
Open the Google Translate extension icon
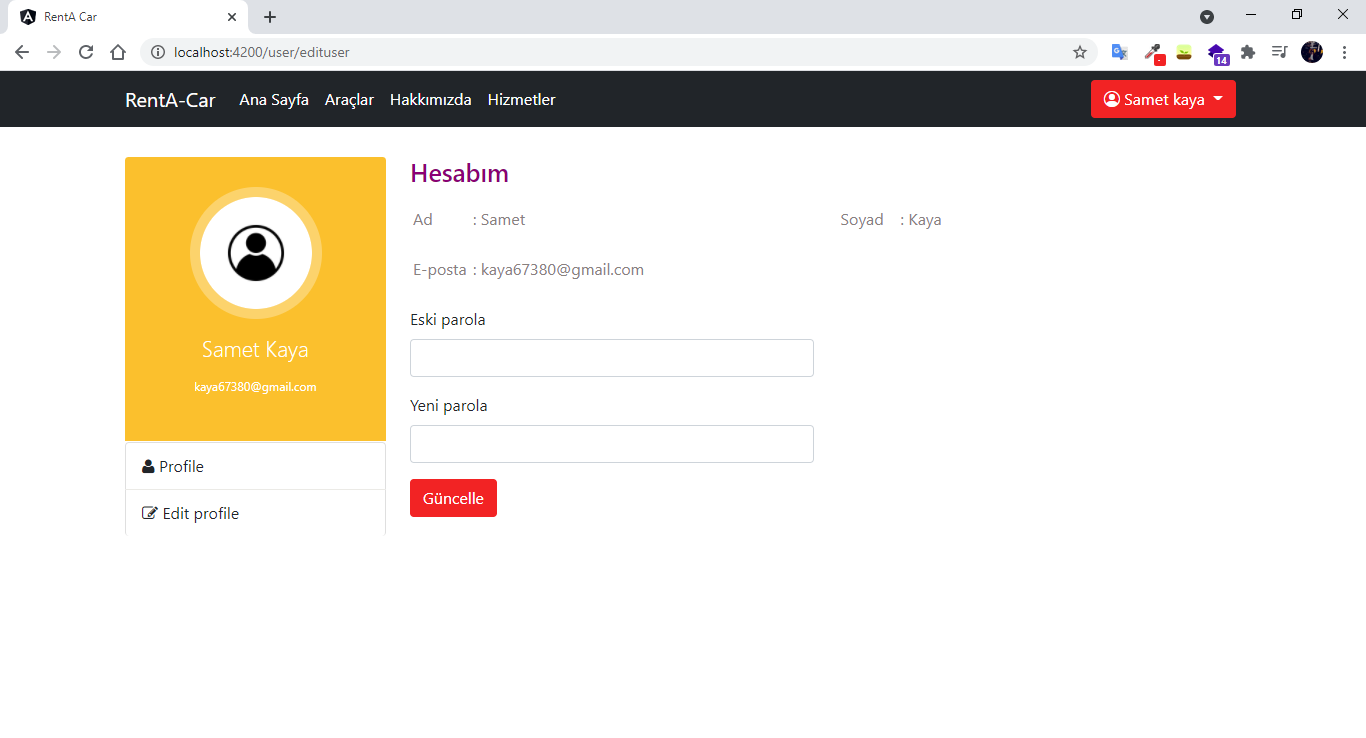click(x=1119, y=52)
